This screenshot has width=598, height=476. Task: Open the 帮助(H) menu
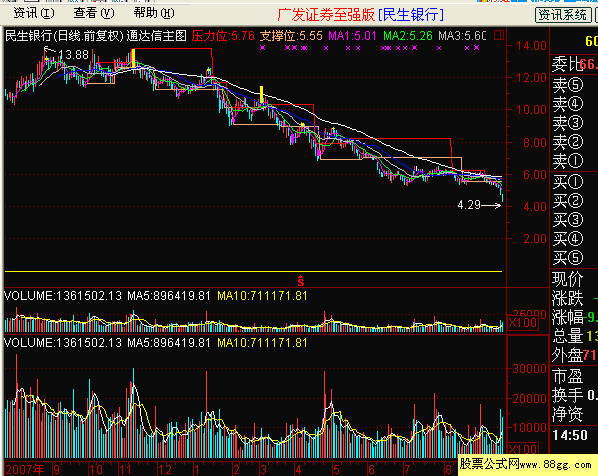click(154, 14)
